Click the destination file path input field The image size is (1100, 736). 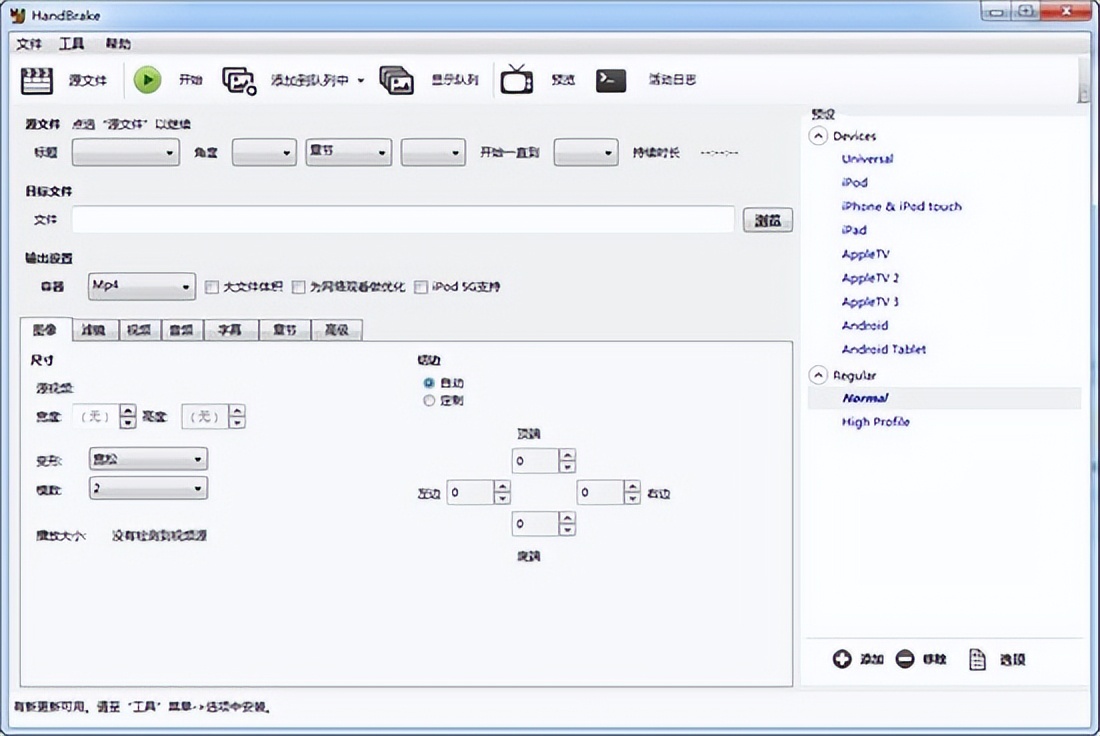[403, 220]
